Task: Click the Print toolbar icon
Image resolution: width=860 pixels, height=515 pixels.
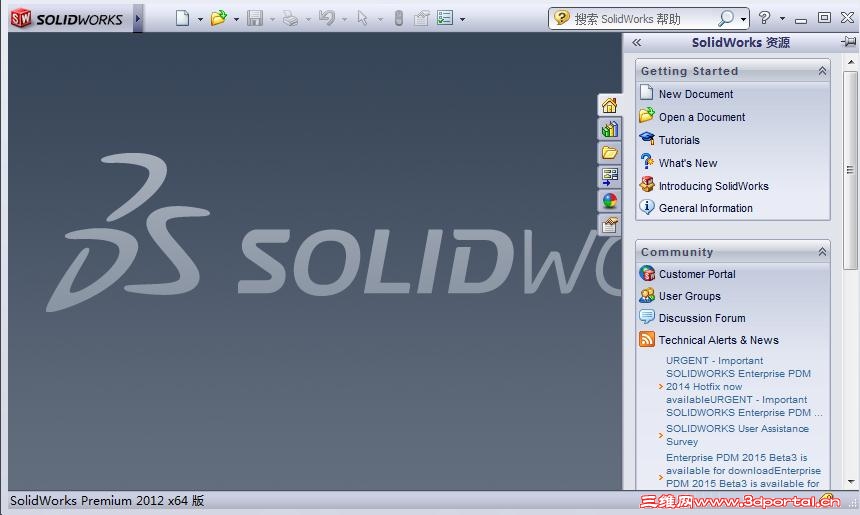Action: (x=290, y=19)
